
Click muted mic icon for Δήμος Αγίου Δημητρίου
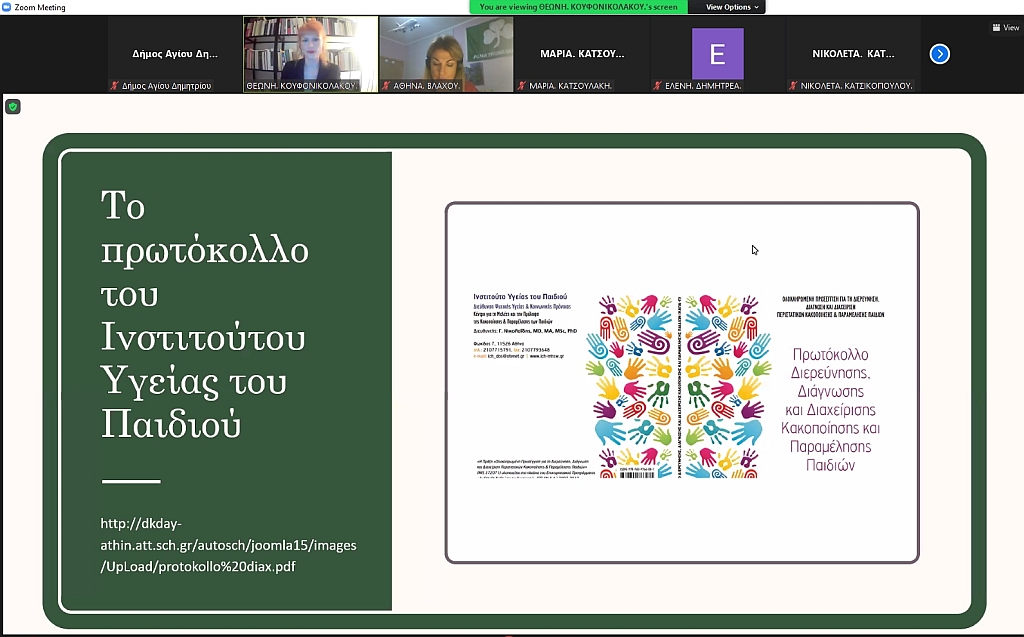(115, 86)
